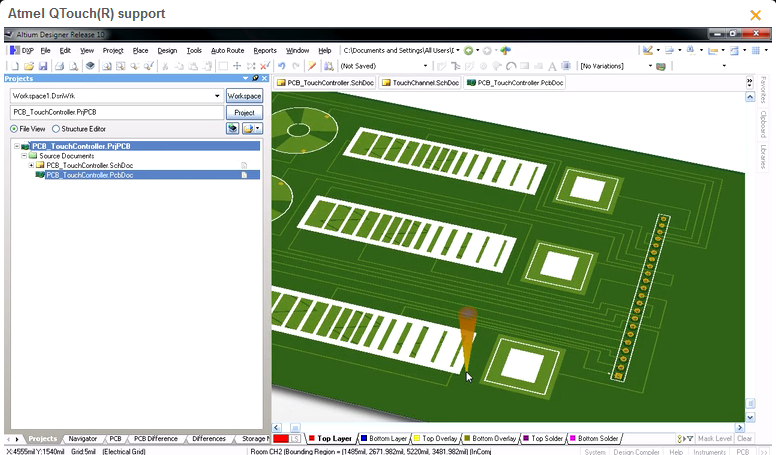Click the New document toolbar icon
This screenshot has width=776, height=455.
[15, 66]
